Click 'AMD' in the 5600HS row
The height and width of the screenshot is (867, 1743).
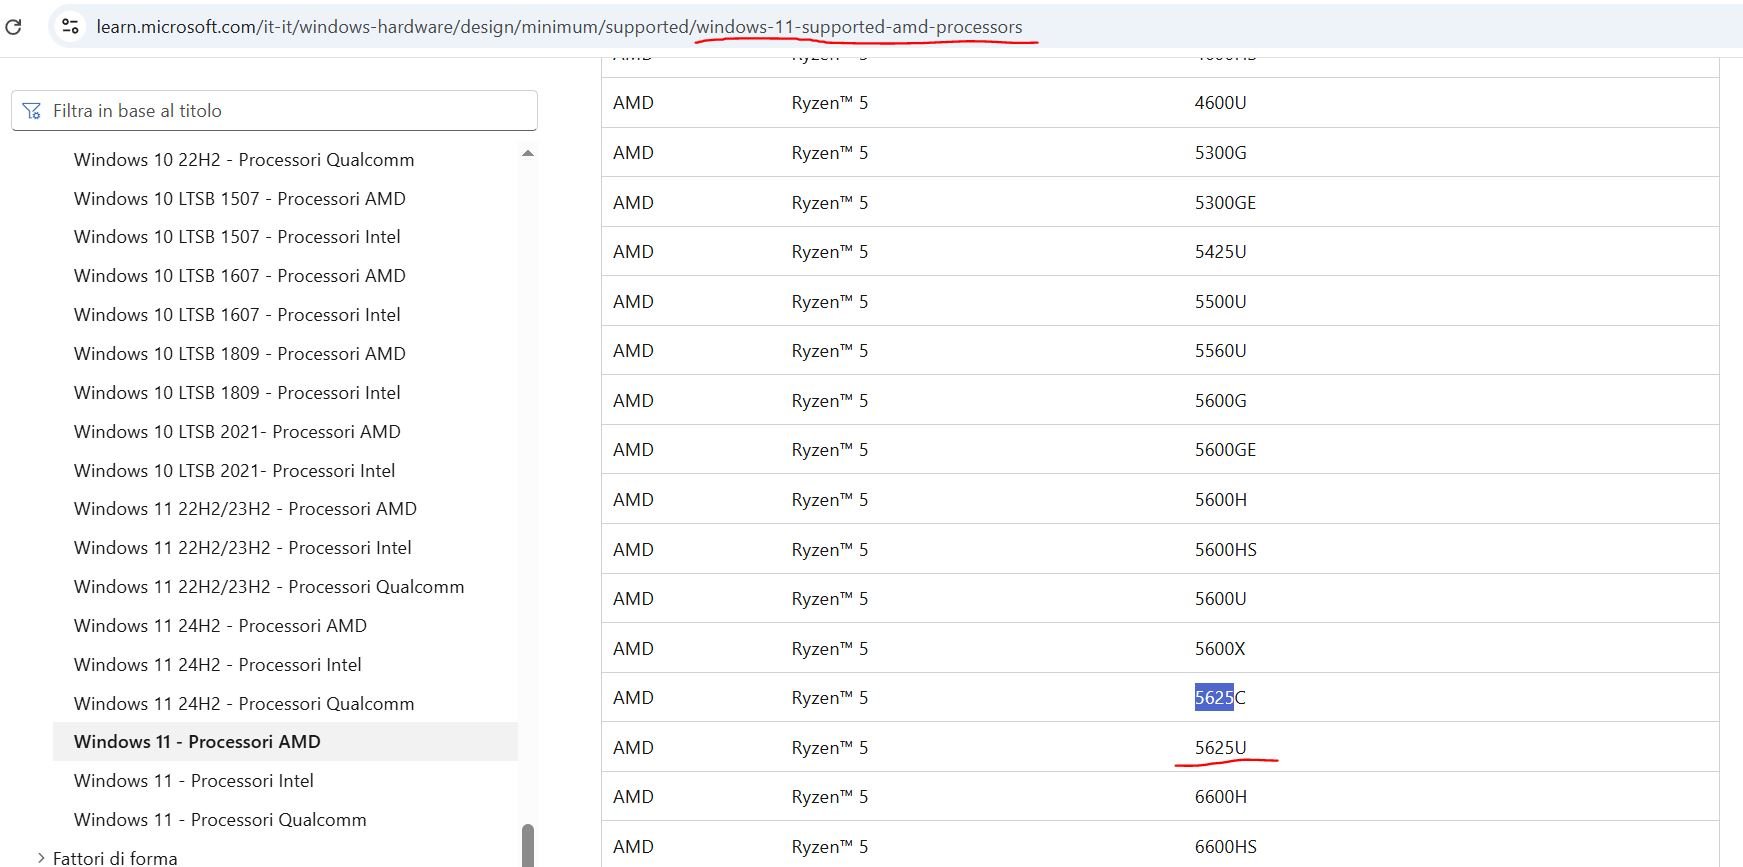633,550
